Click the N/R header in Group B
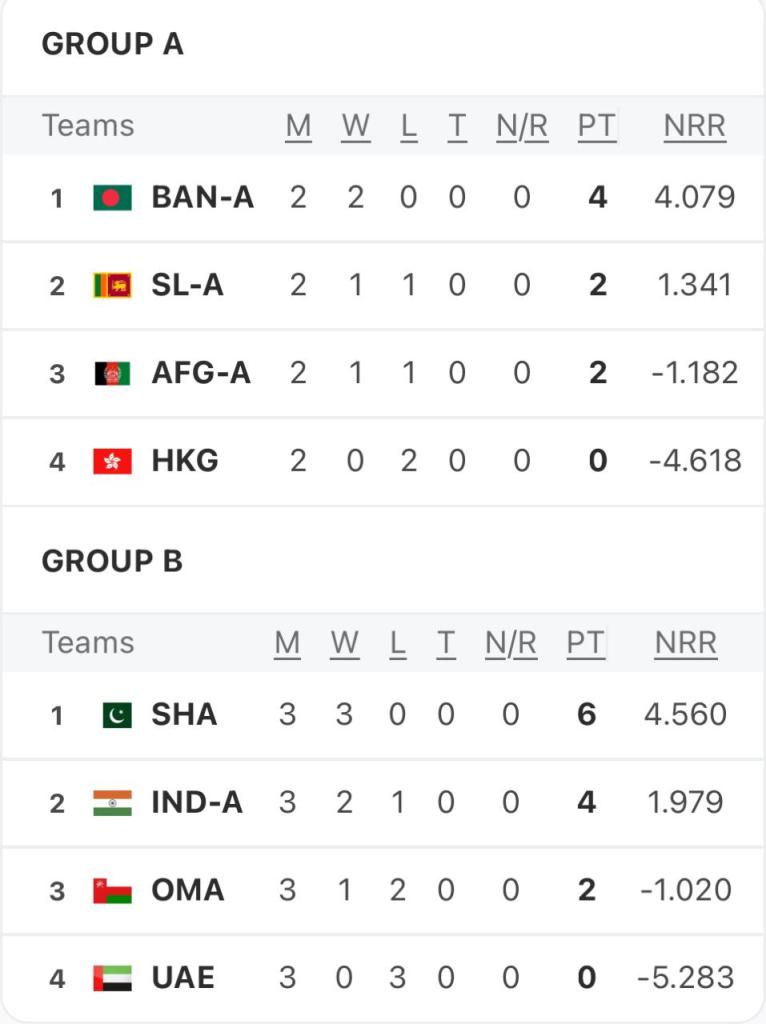Image resolution: width=766 pixels, height=1024 pixels. 511,643
